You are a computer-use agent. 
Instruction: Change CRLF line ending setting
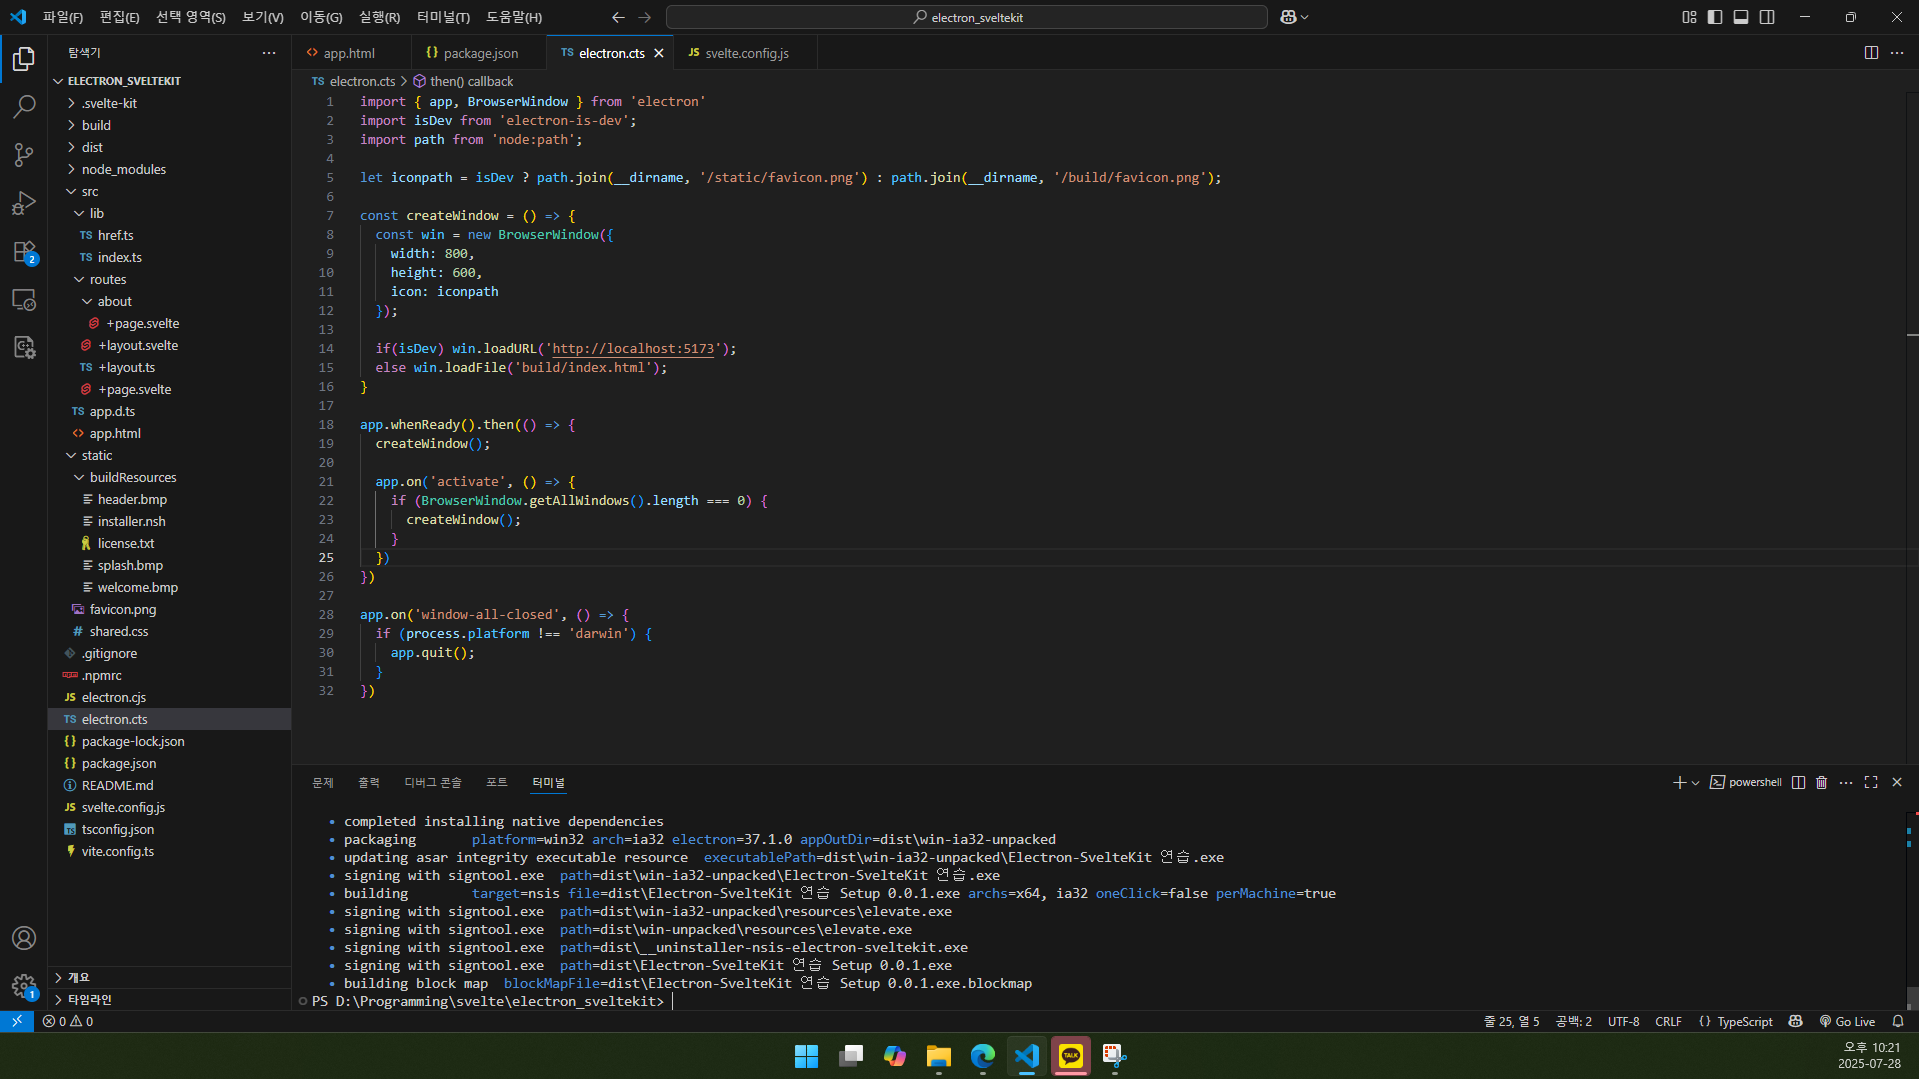(x=1668, y=1021)
